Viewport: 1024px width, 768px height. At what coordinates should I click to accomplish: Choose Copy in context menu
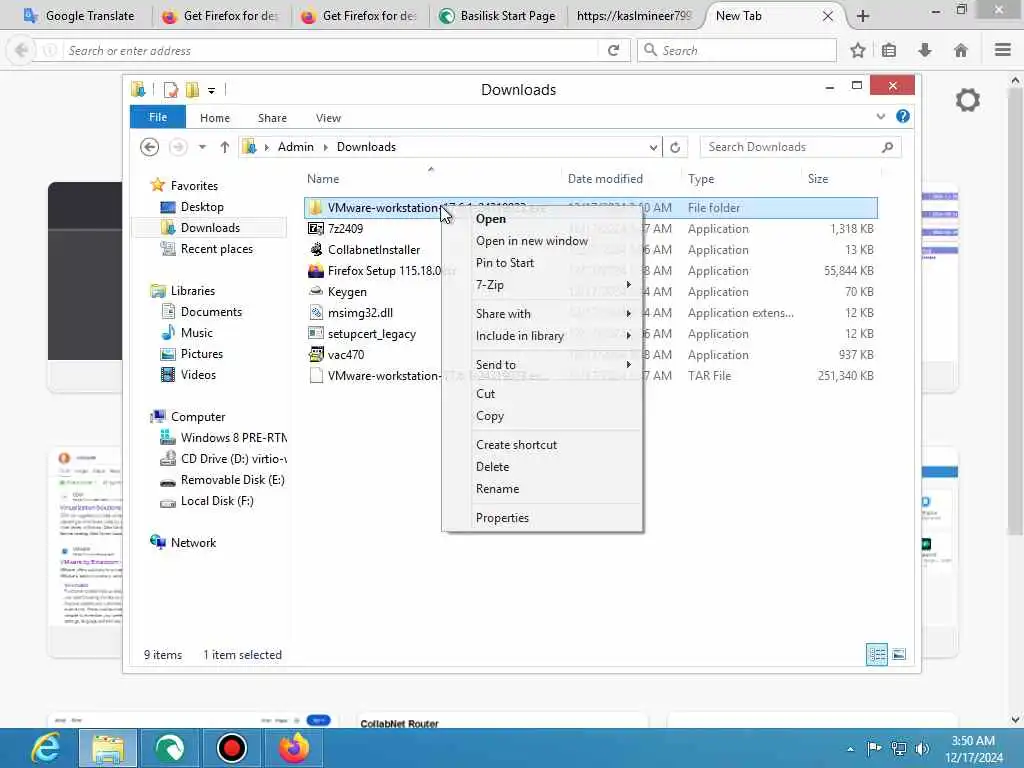click(542, 416)
